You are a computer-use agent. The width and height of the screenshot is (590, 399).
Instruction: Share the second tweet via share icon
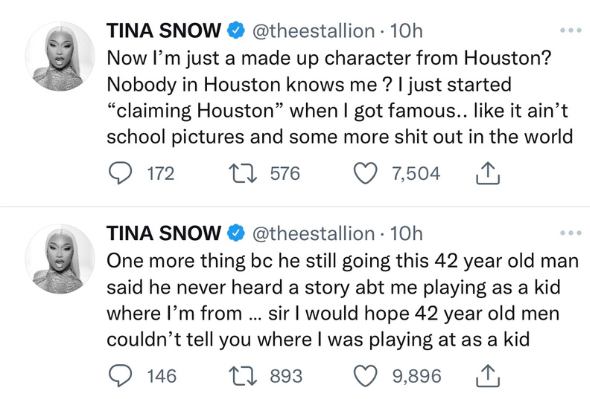[x=488, y=376]
